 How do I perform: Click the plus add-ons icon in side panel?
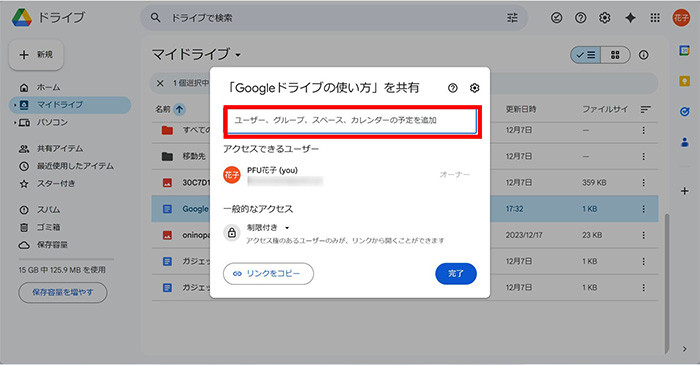point(684,191)
